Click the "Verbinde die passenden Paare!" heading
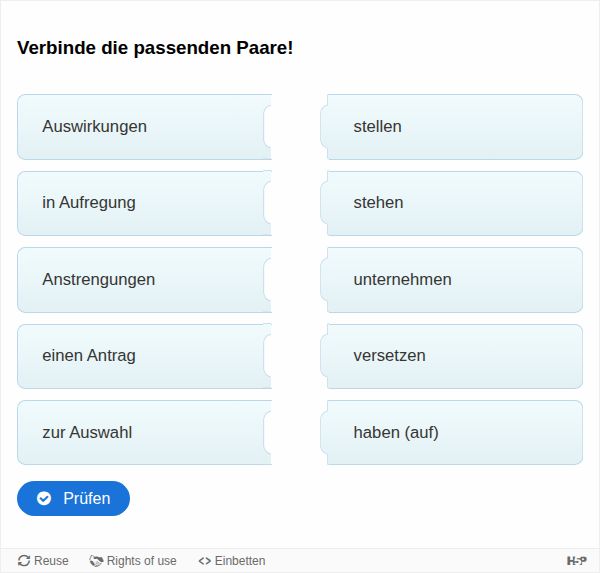This screenshot has width=600, height=573. (x=155, y=48)
